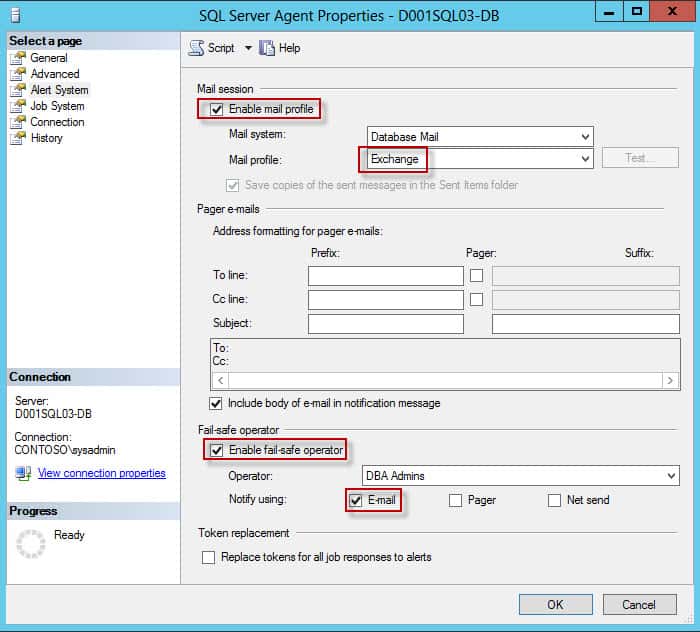
Task: Click the server icon in title bar
Action: click(16, 16)
